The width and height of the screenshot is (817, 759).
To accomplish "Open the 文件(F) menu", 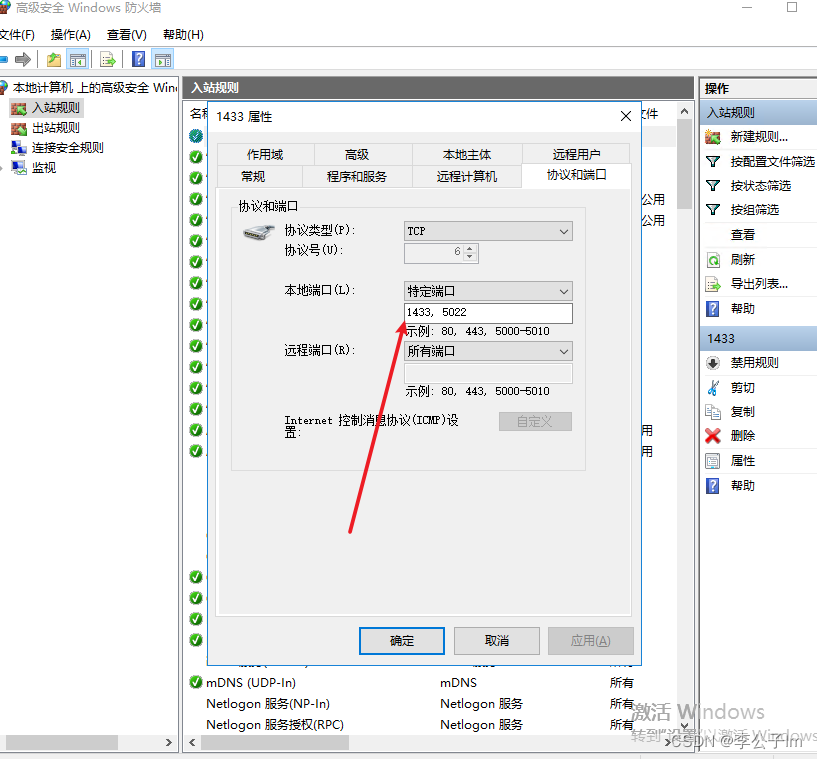I will point(17,35).
